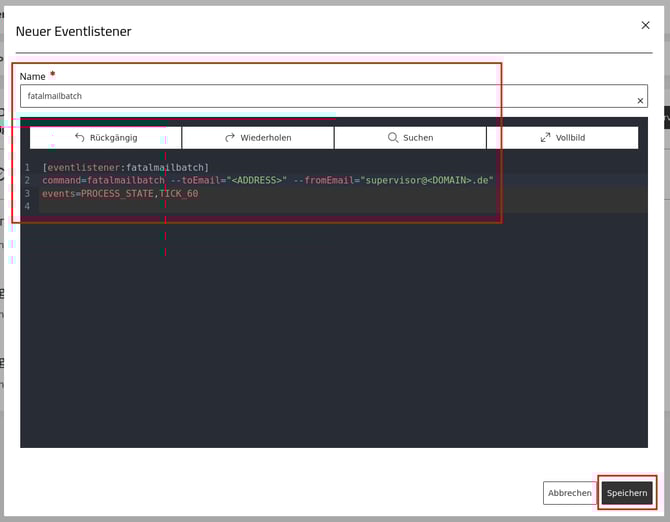Clear the Name field with its x icon
670x522 pixels.
[641, 100]
